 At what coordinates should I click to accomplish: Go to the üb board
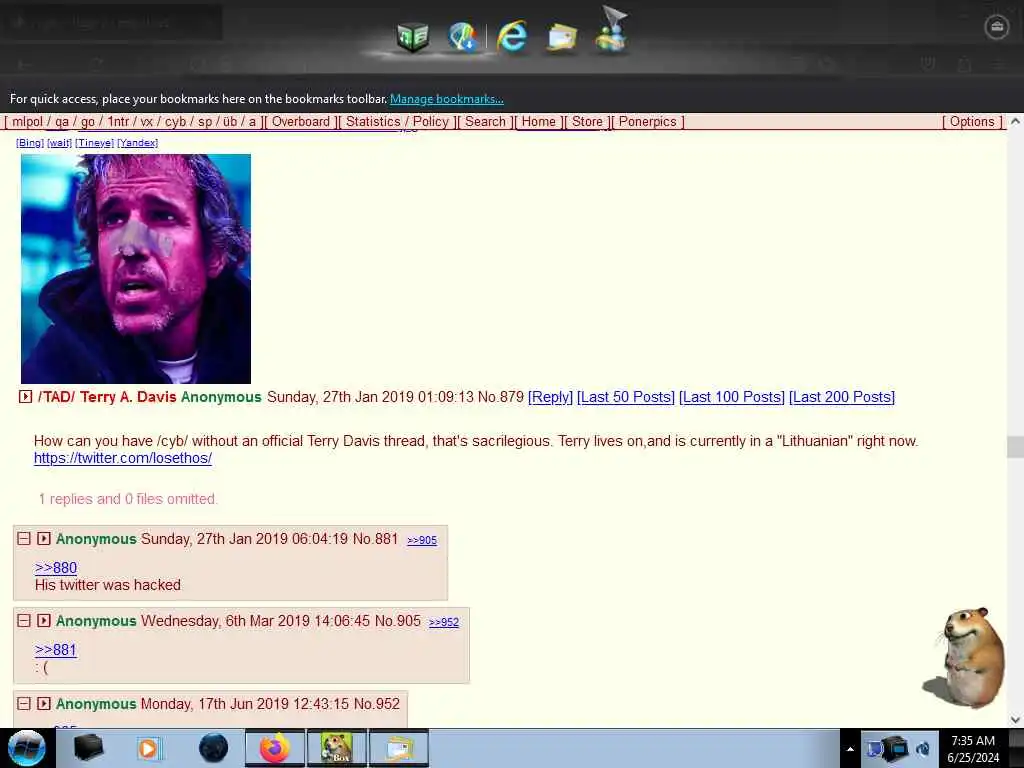pos(230,121)
